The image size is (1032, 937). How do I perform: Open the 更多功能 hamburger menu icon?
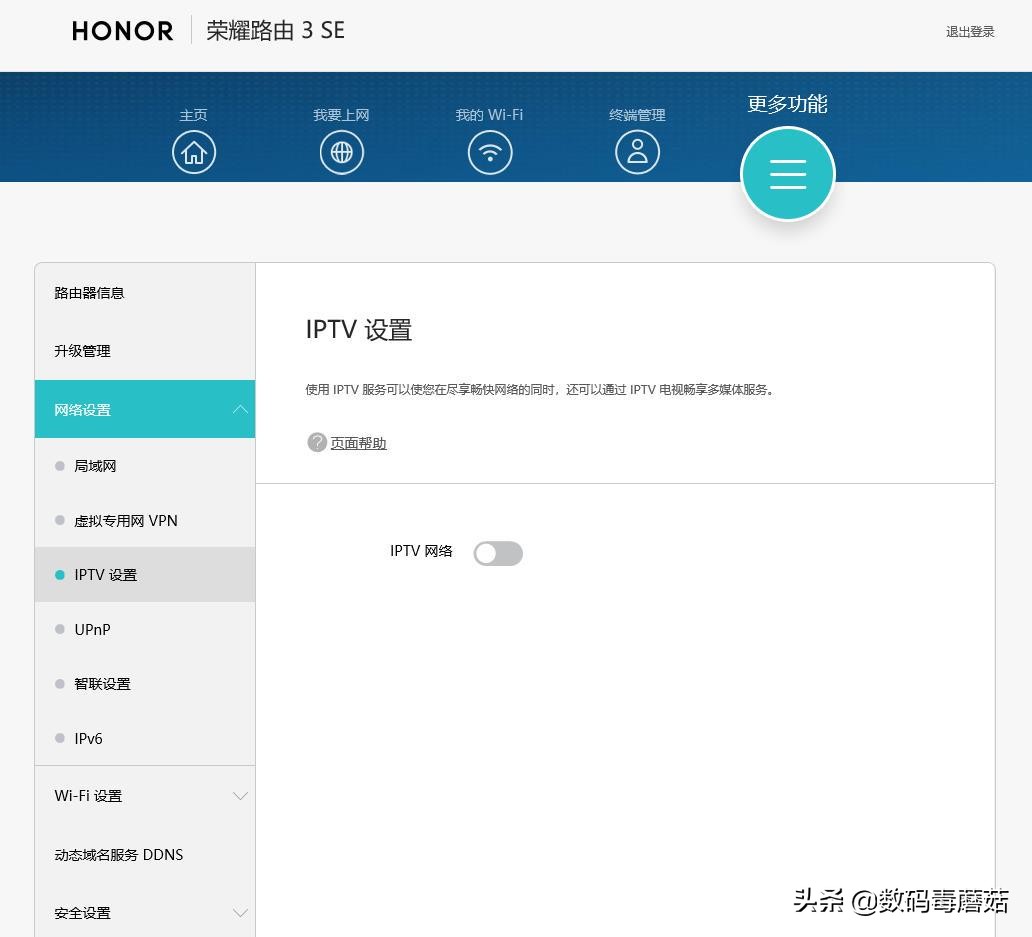point(787,174)
